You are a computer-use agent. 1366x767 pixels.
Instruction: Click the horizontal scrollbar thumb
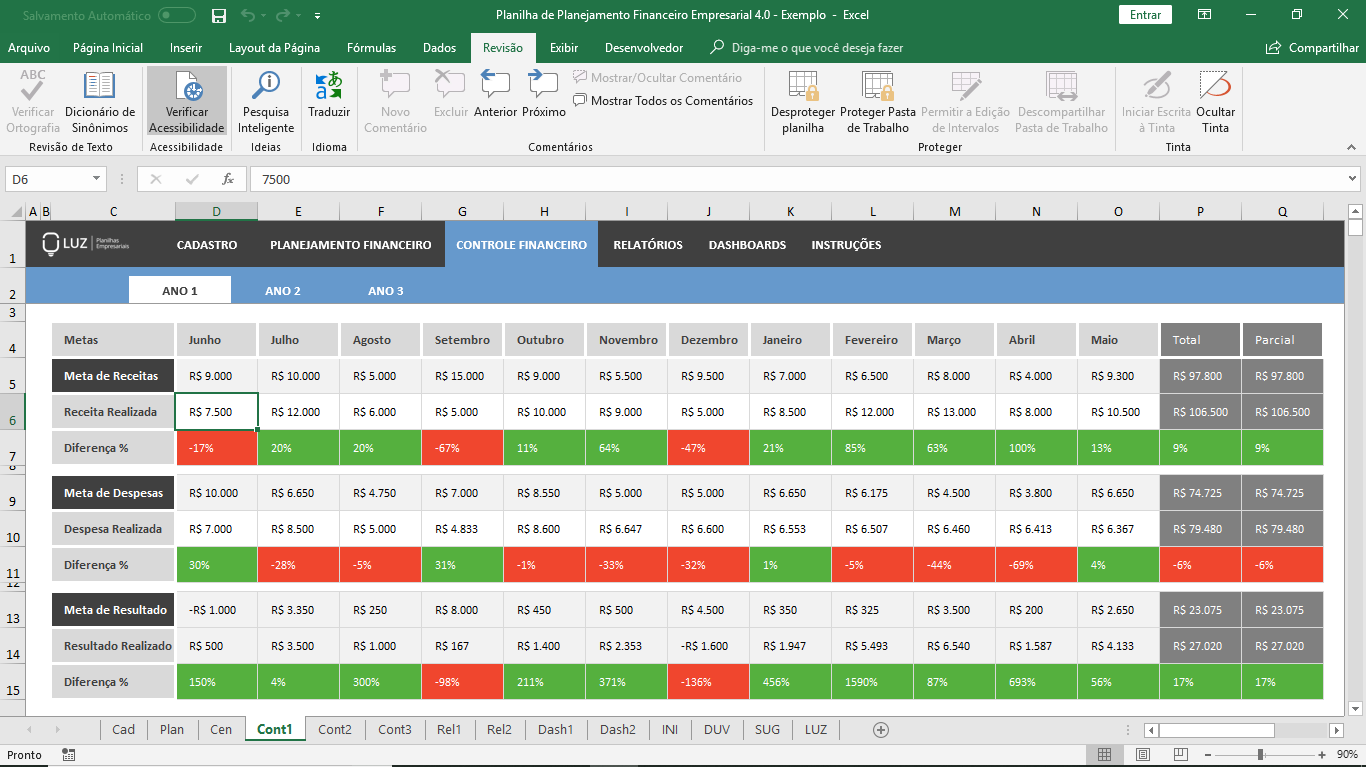(1216, 730)
